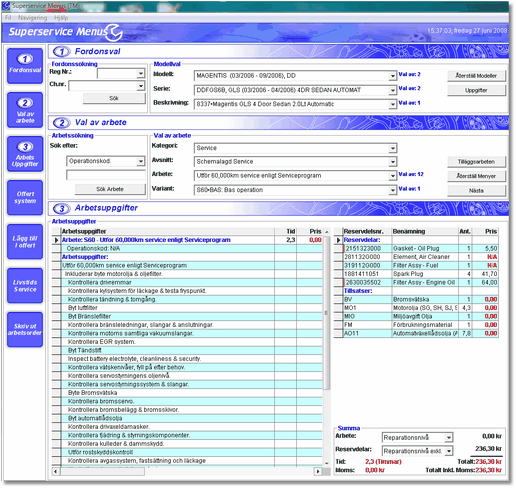Open the Fordonsval sidebar step 1
Screen dimensions: 516x488
pos(25,66)
